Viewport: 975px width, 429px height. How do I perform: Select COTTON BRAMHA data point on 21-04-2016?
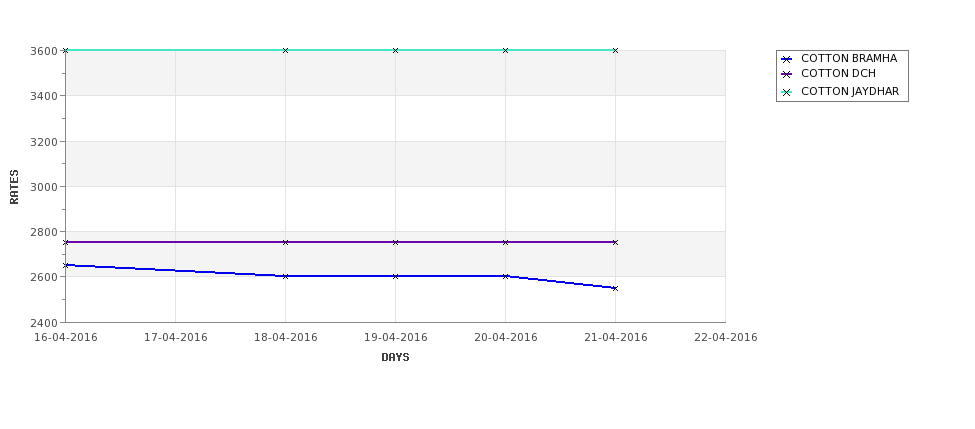click(615, 288)
